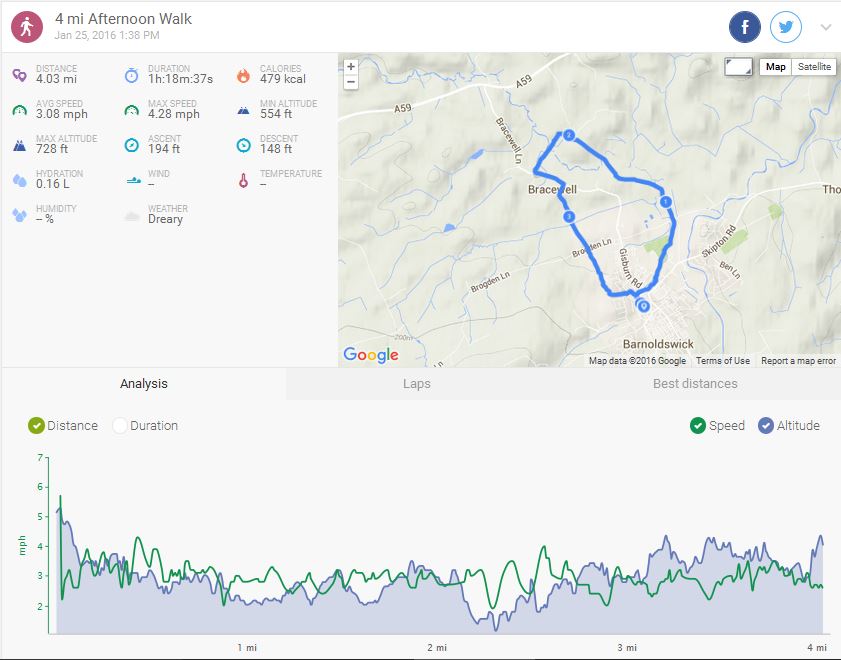Toggle the Speed graph series
Screen dimensions: 841x660
[698, 425]
